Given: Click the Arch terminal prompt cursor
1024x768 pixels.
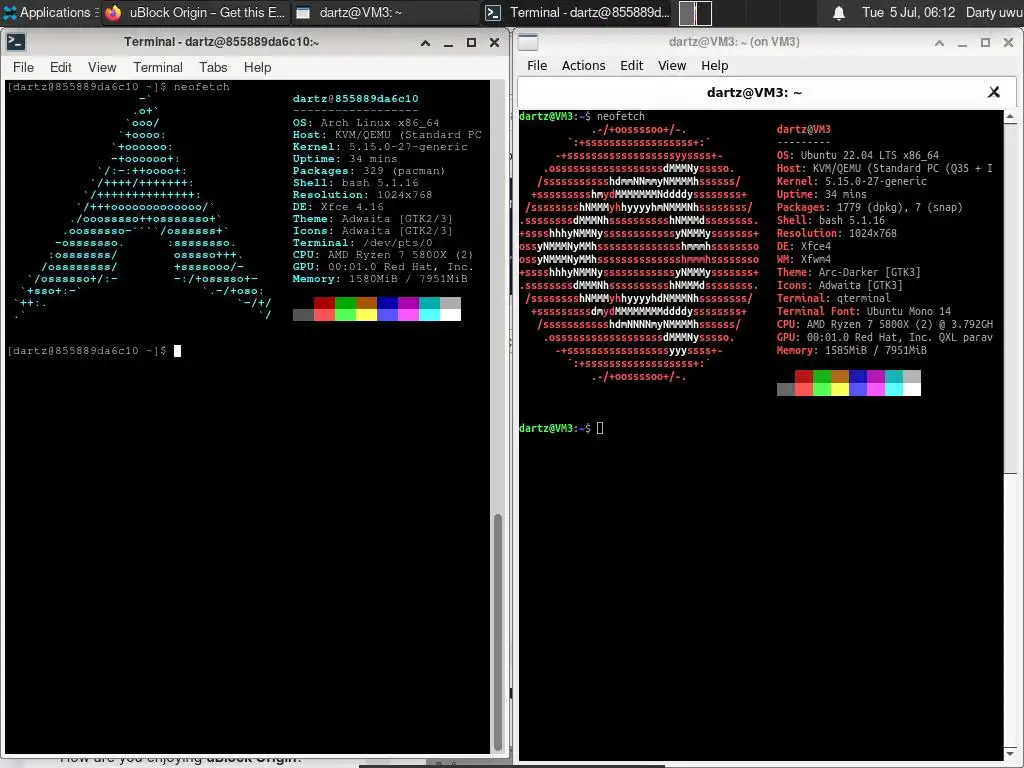Looking at the screenshot, I should 178,351.
